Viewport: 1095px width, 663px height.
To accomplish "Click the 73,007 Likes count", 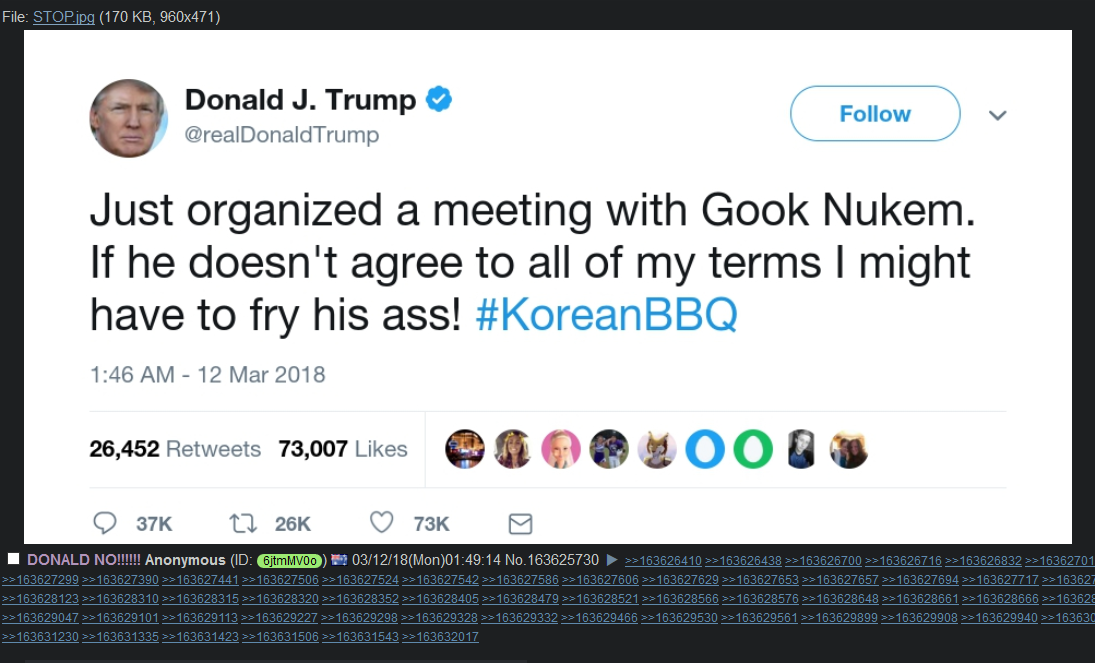I will (x=343, y=449).
